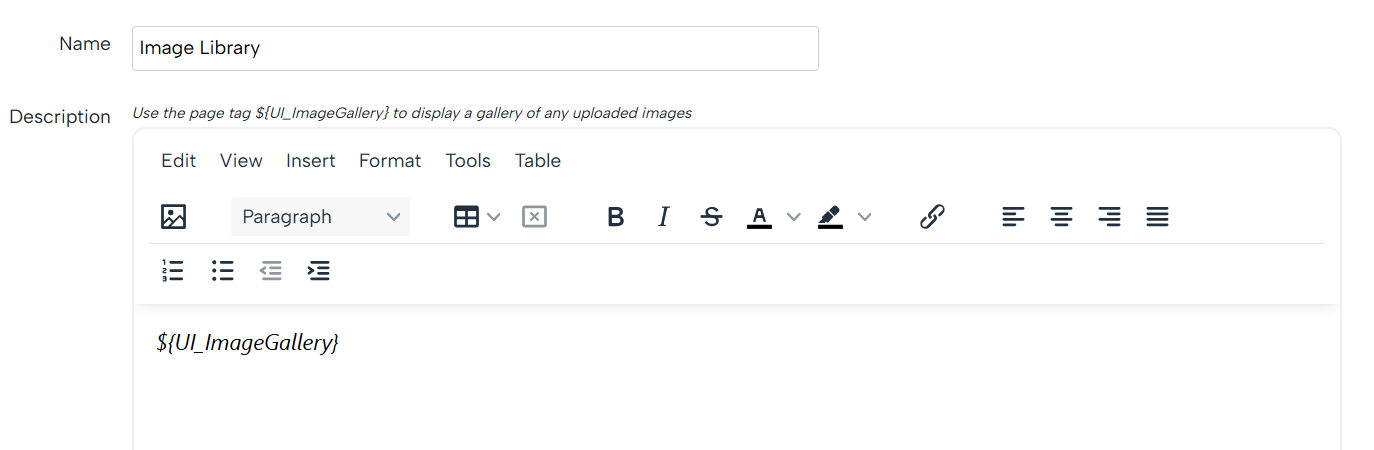This screenshot has height=450, width=1374.
Task: Open the Tools menu
Action: (468, 161)
